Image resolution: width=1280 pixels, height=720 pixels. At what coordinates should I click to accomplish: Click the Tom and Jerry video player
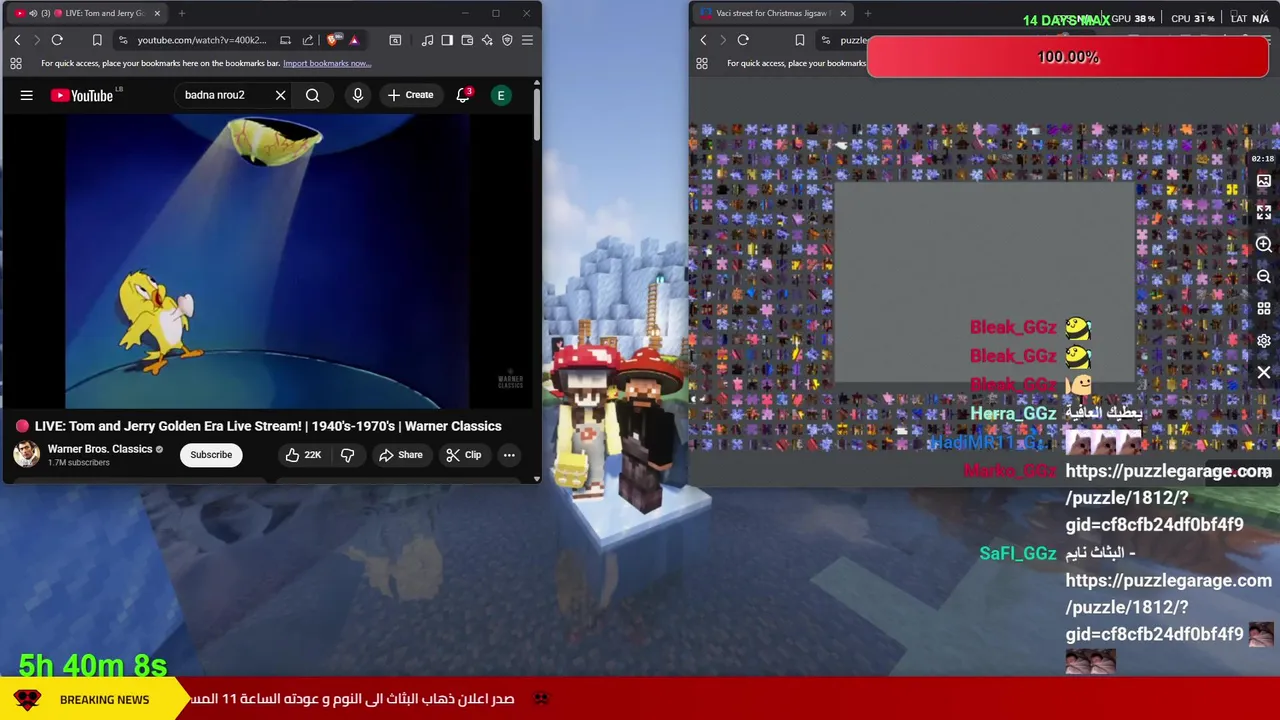(267, 262)
